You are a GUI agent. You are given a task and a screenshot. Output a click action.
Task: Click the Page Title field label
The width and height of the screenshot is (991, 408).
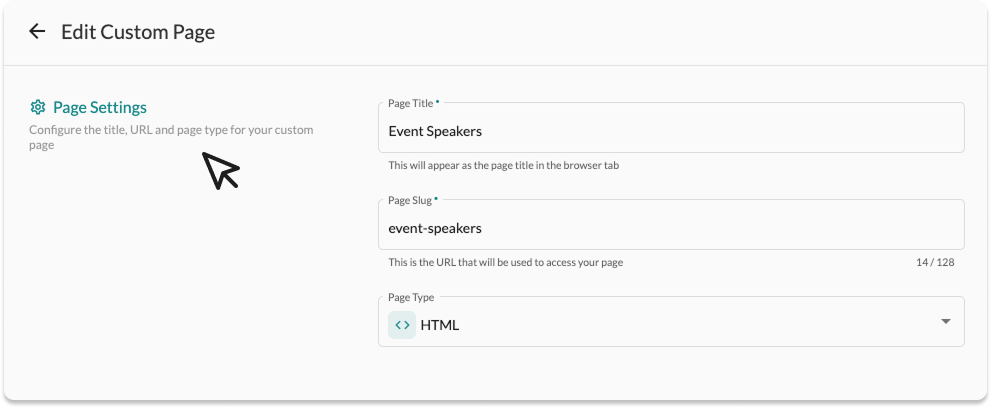tap(410, 103)
